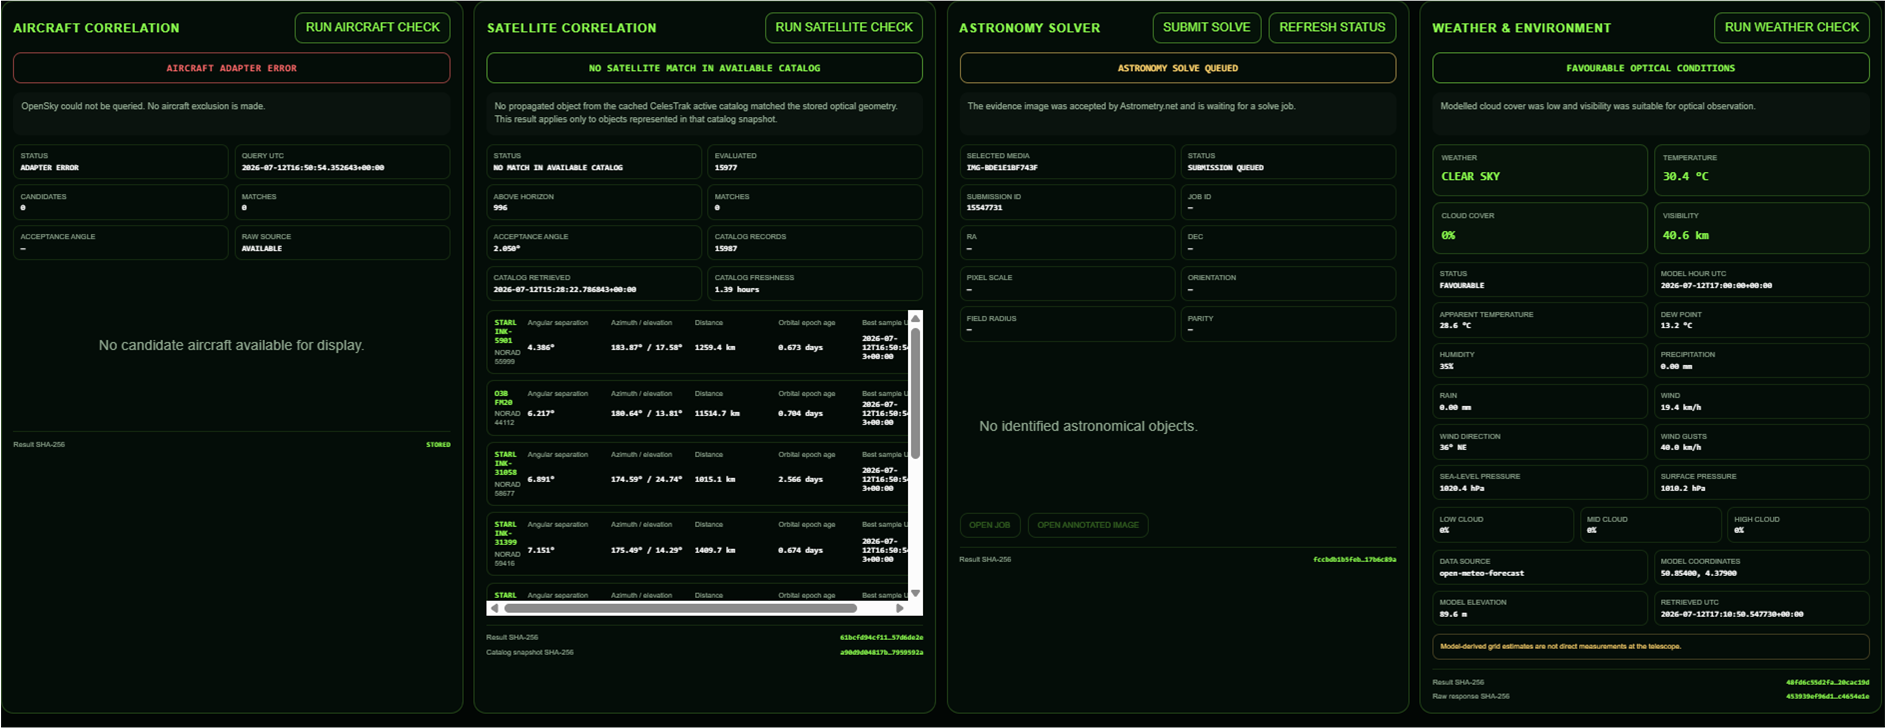Click the TEMPERATURE 30.4 °C tile

(1761, 170)
